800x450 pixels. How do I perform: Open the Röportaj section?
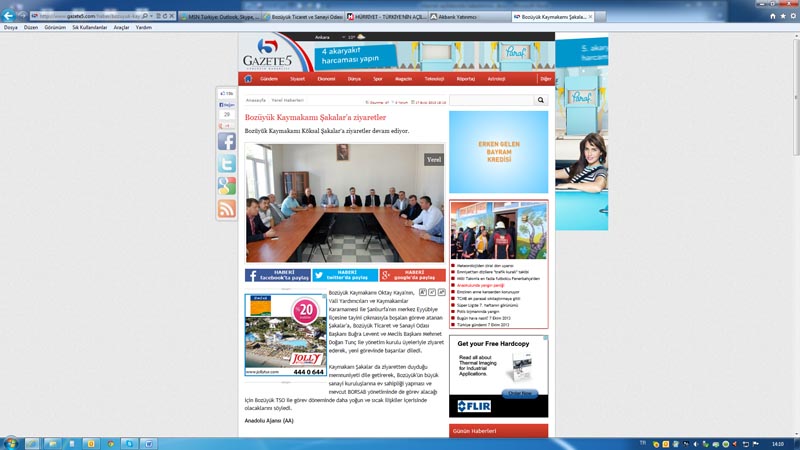465,79
